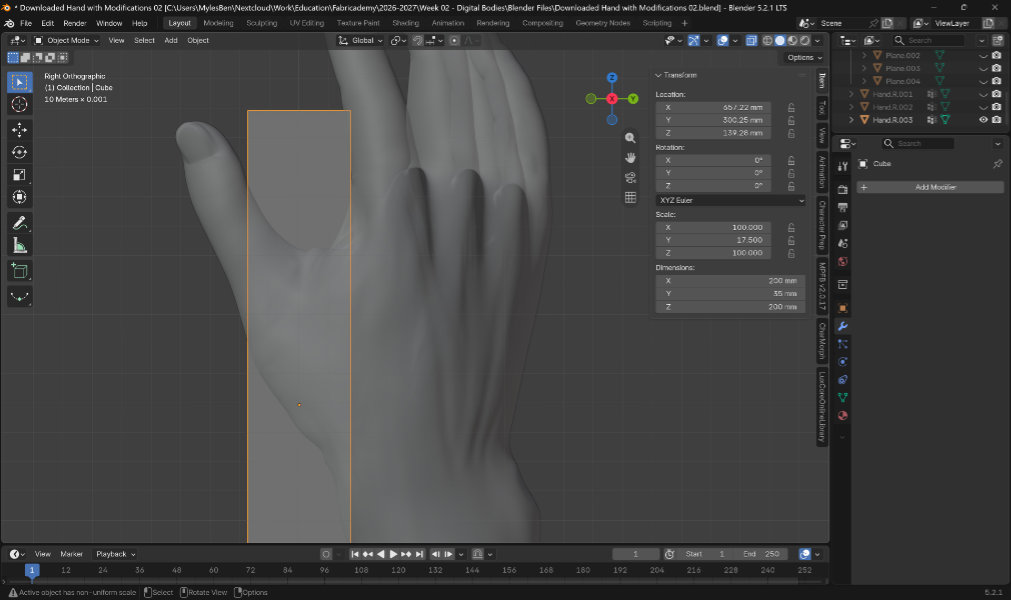Lock the Rotation Z value
The height and width of the screenshot is (600, 1011).
[791, 186]
